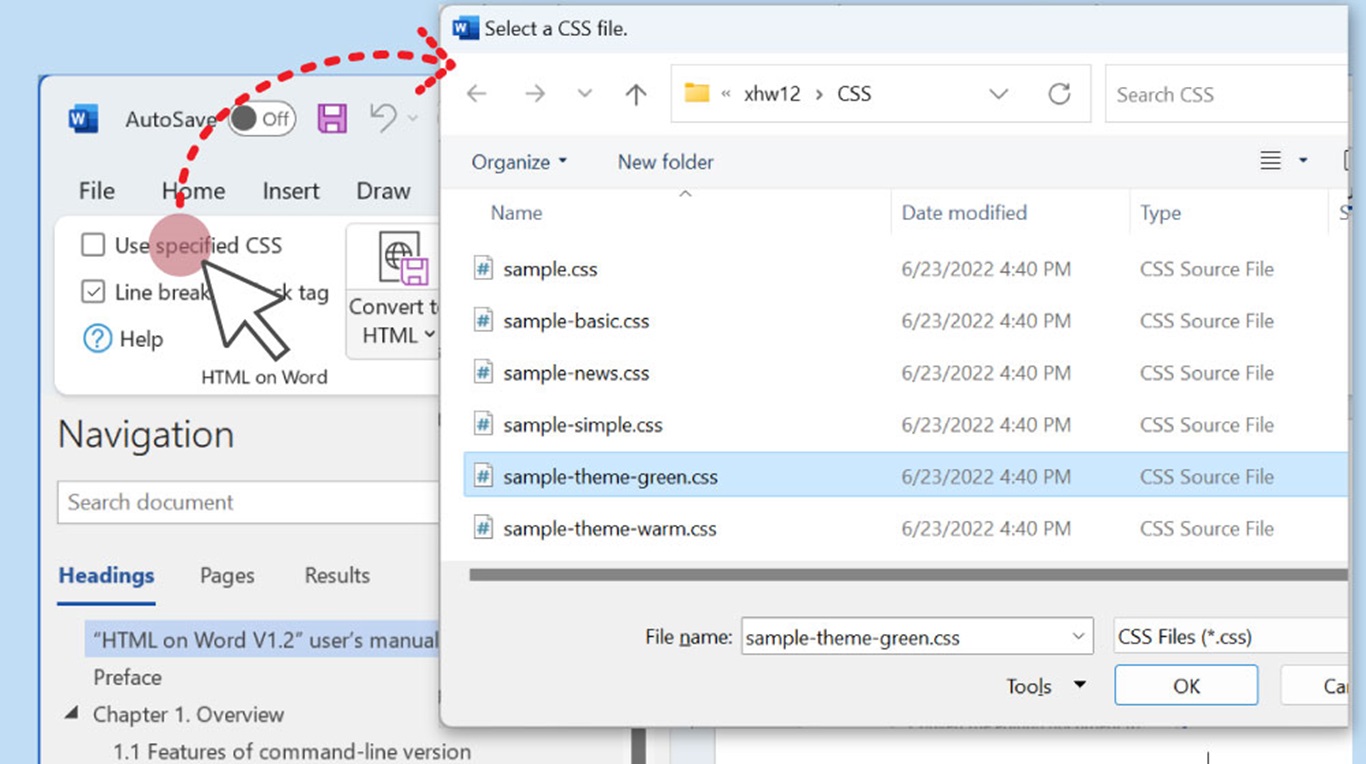
Task: Go up one folder level arrow
Action: (636, 94)
